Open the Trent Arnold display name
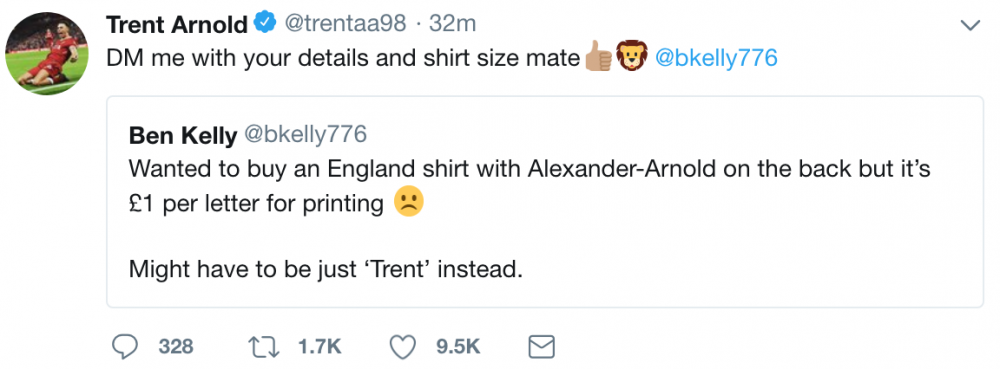The width and height of the screenshot is (1000, 369). pos(177,25)
